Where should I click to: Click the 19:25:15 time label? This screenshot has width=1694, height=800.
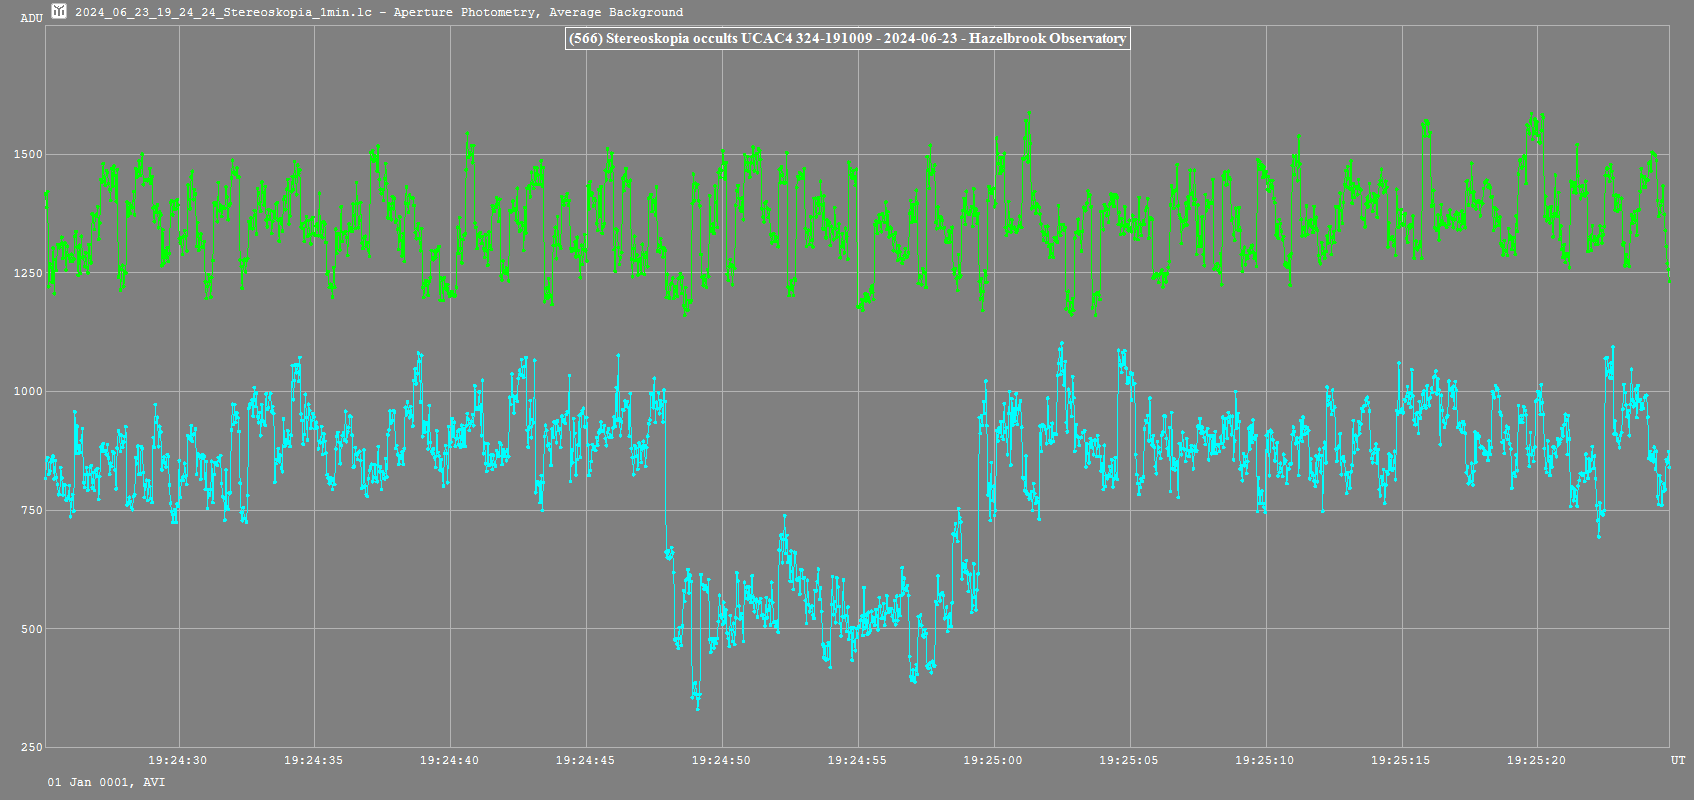click(x=1400, y=760)
